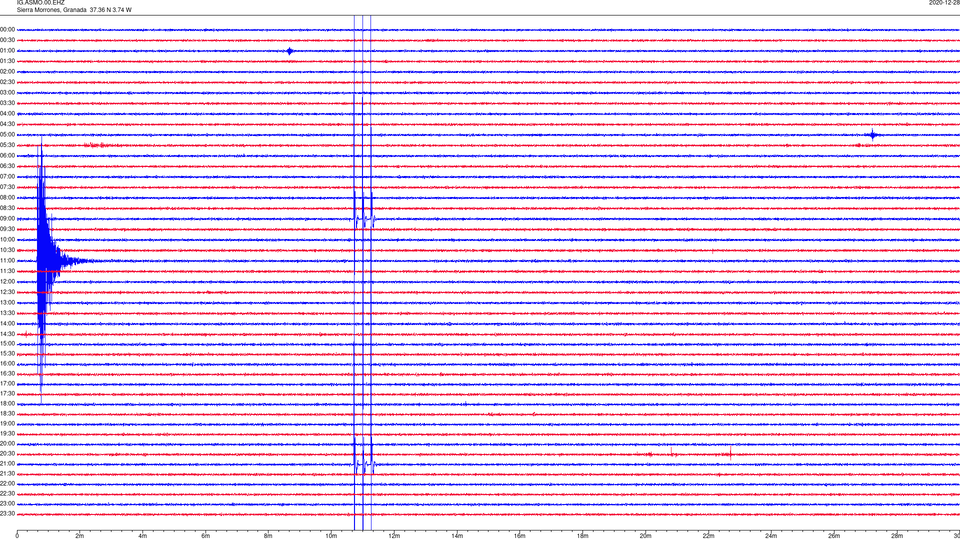The width and height of the screenshot is (960, 540).
Task: Select the 18:00 trace time label
Action: click(7, 403)
